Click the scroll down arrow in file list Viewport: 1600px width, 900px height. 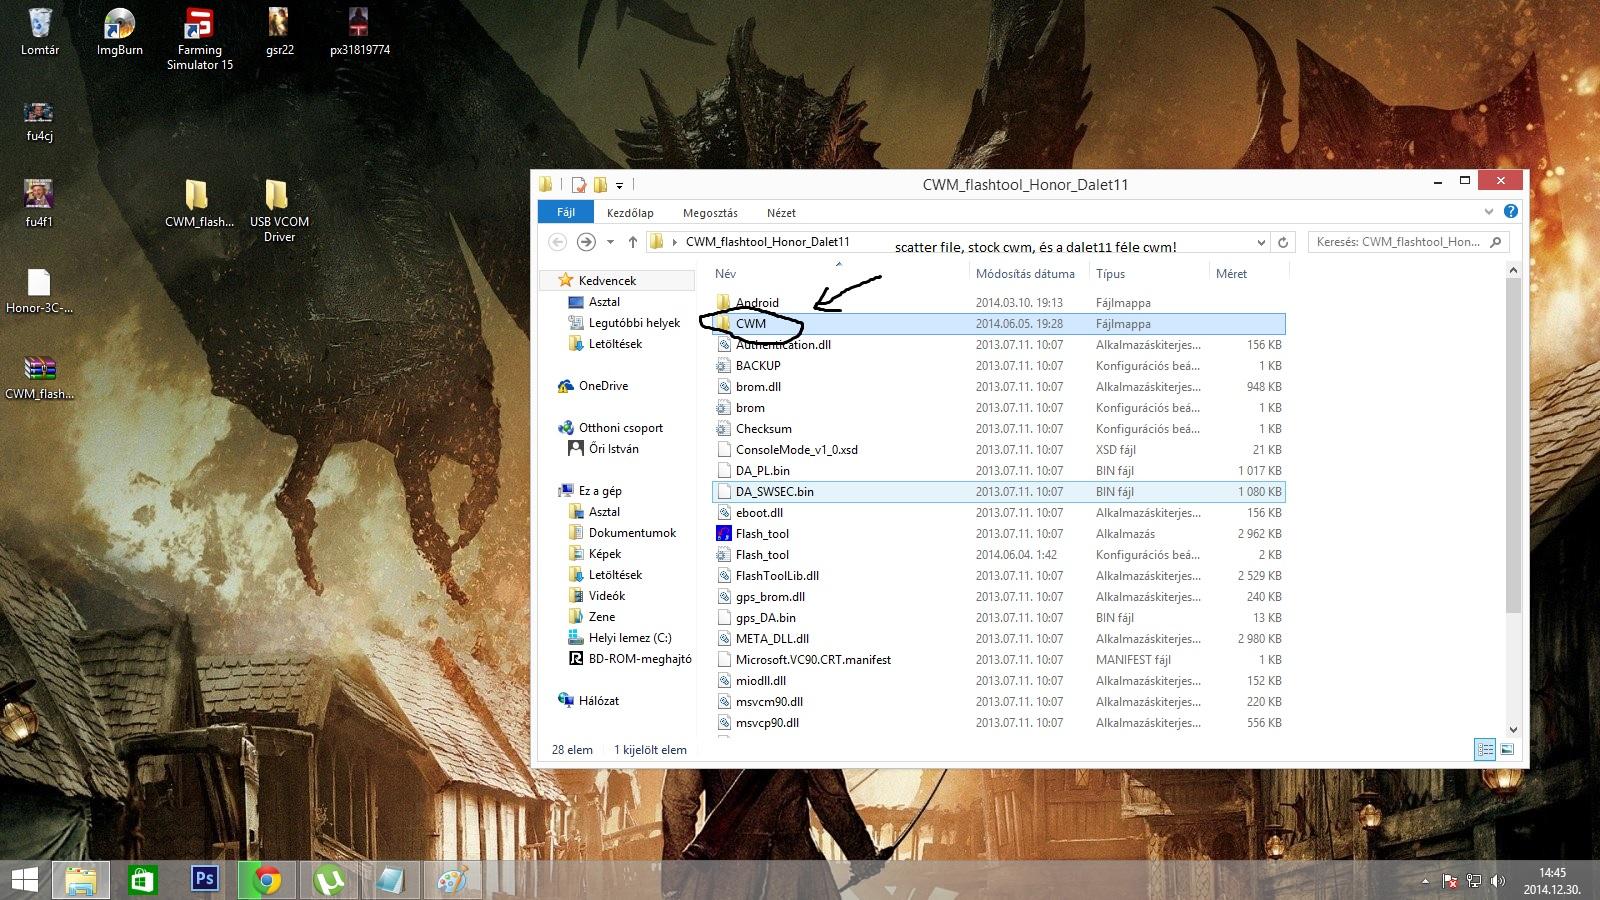(1512, 730)
